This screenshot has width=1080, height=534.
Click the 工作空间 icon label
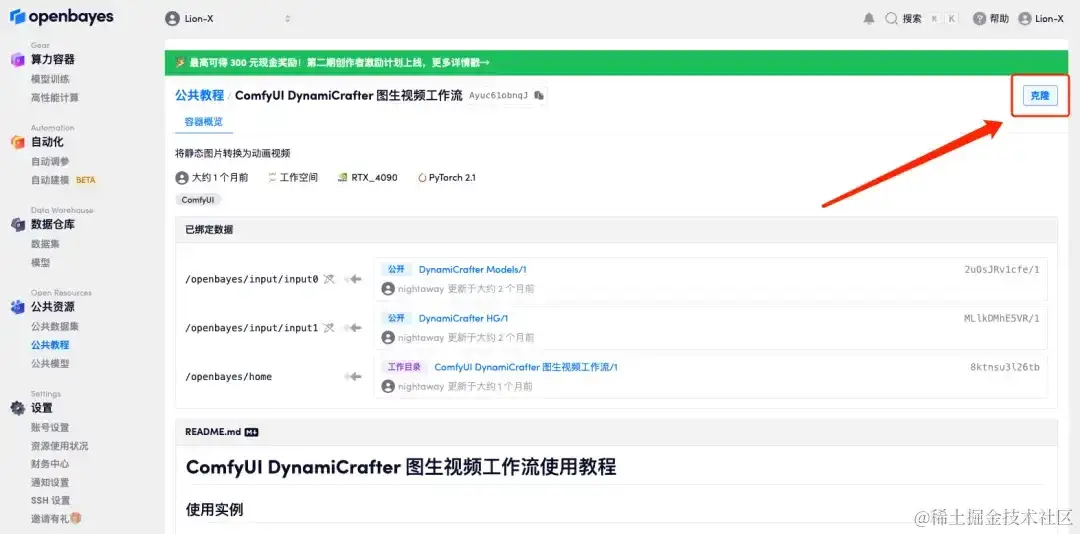[x=293, y=177]
